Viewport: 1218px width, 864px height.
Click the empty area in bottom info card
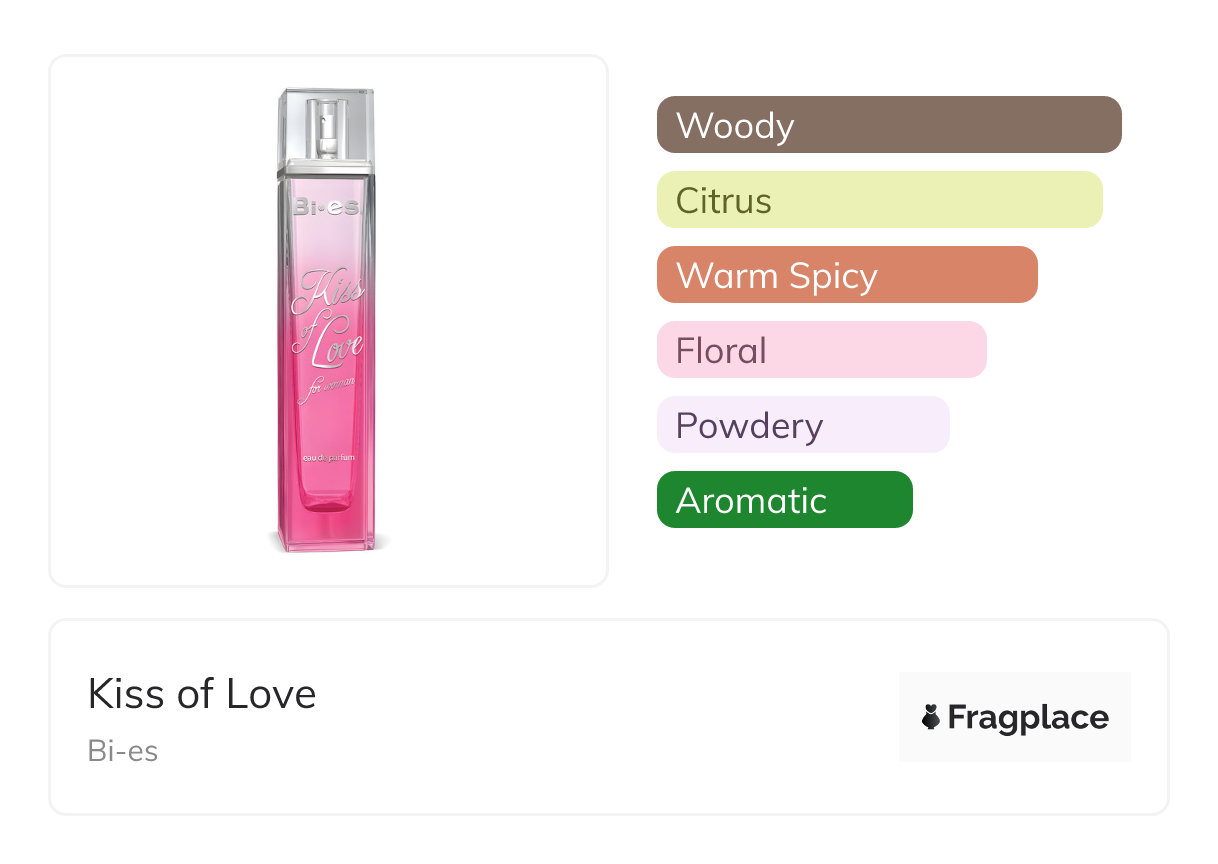click(600, 720)
